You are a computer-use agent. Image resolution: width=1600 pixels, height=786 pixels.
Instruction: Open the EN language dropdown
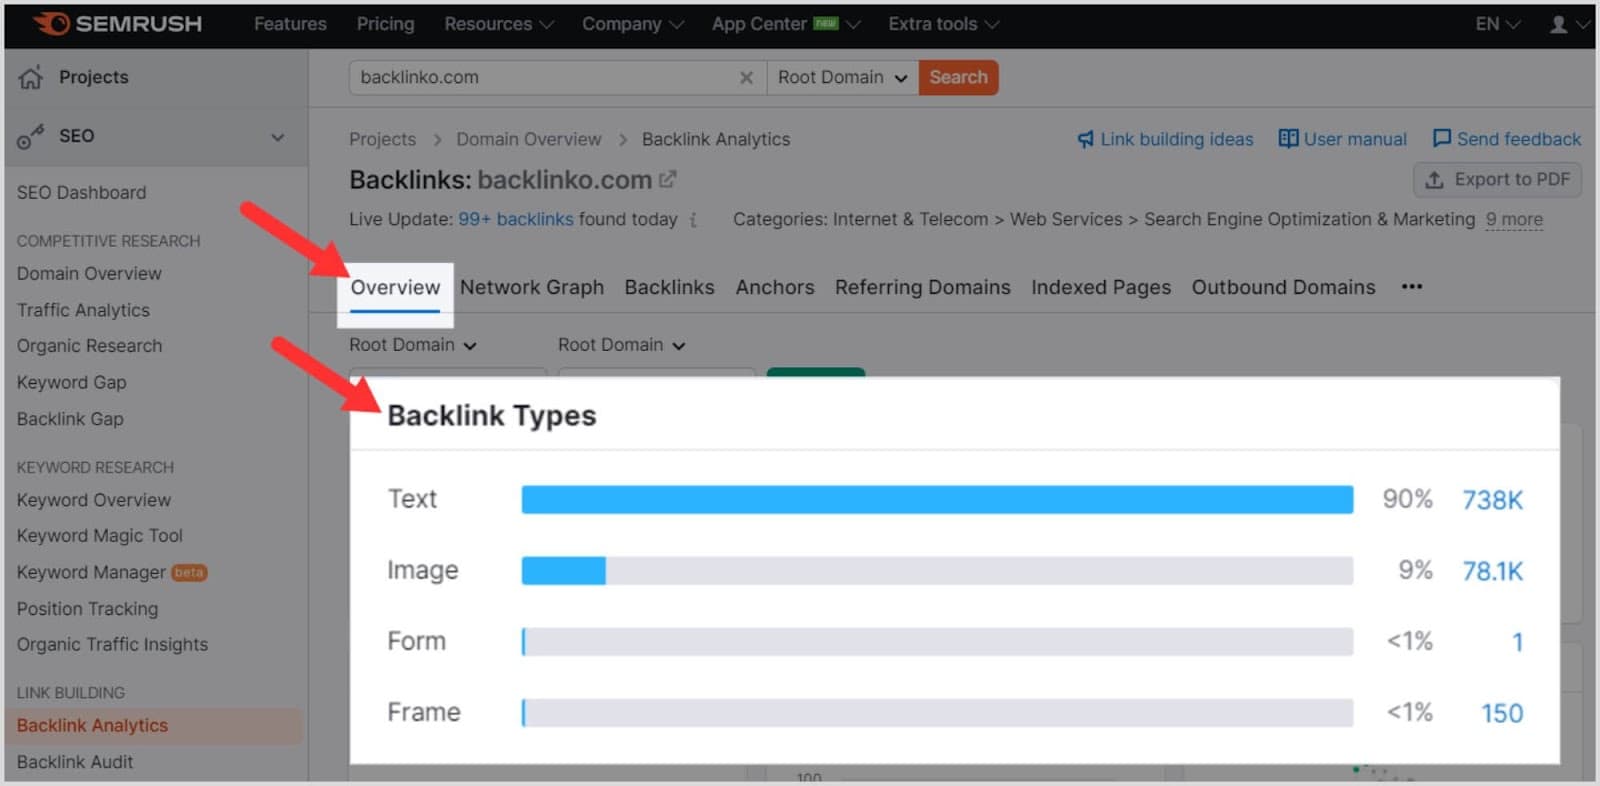tap(1497, 24)
